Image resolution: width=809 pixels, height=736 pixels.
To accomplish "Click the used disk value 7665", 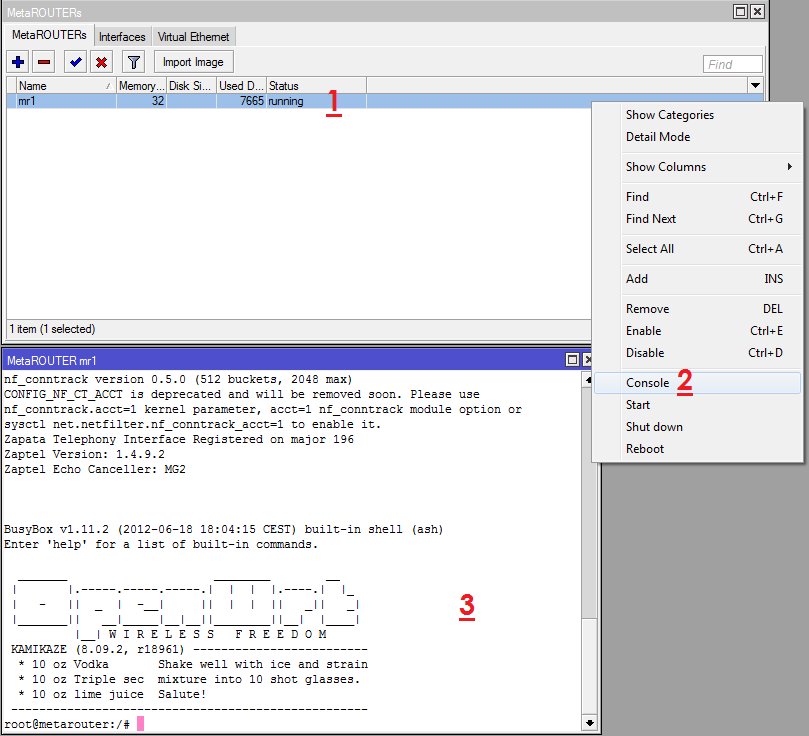I will (252, 101).
